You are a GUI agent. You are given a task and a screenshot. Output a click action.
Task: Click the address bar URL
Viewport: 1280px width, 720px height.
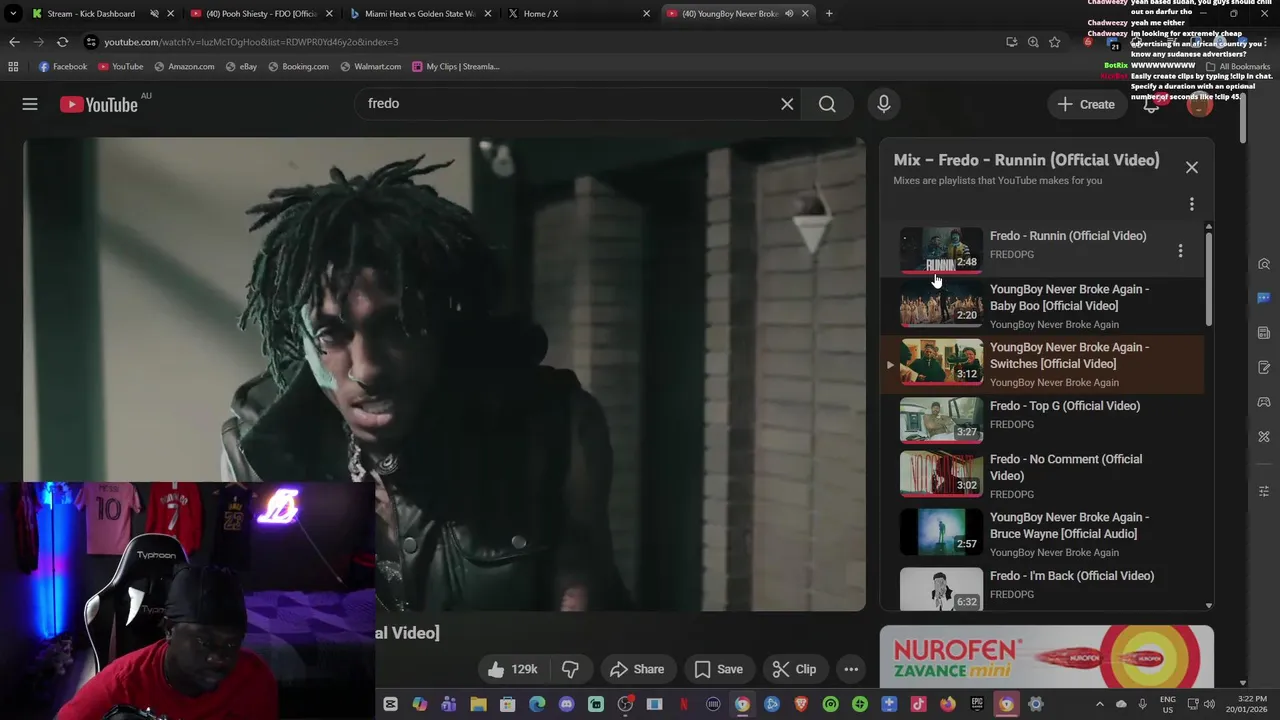[x=251, y=42]
